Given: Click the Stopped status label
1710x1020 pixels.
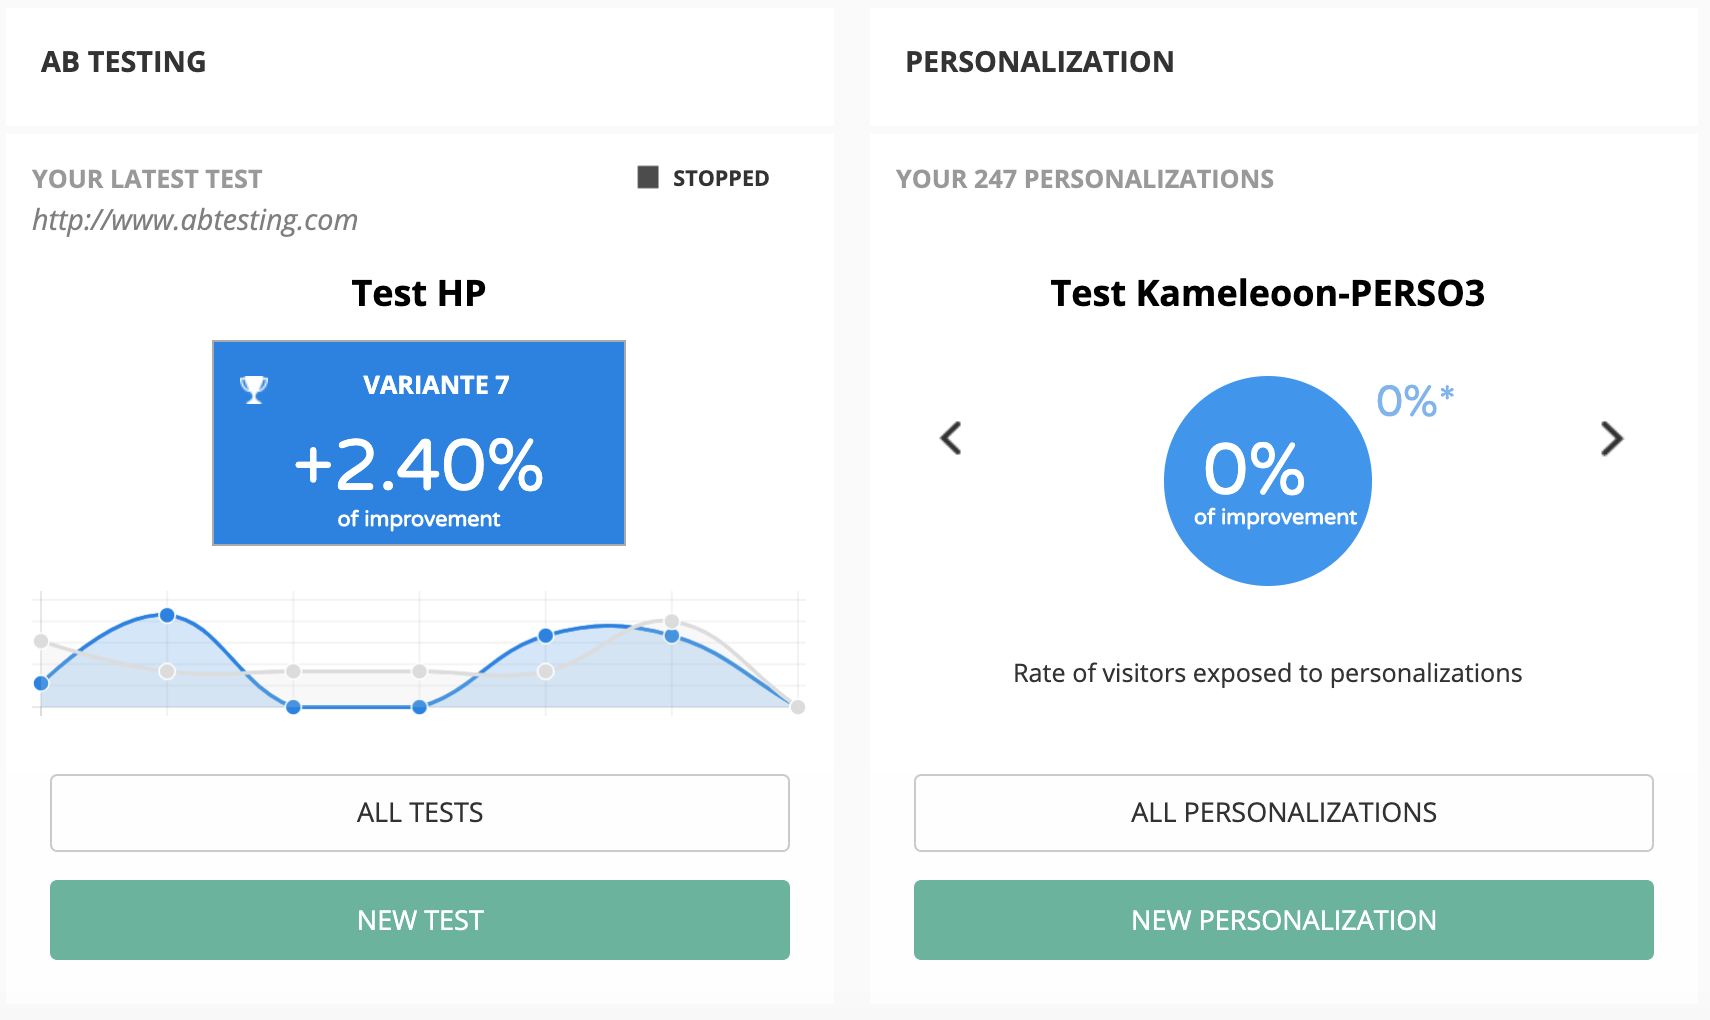Looking at the screenshot, I should coord(721,179).
